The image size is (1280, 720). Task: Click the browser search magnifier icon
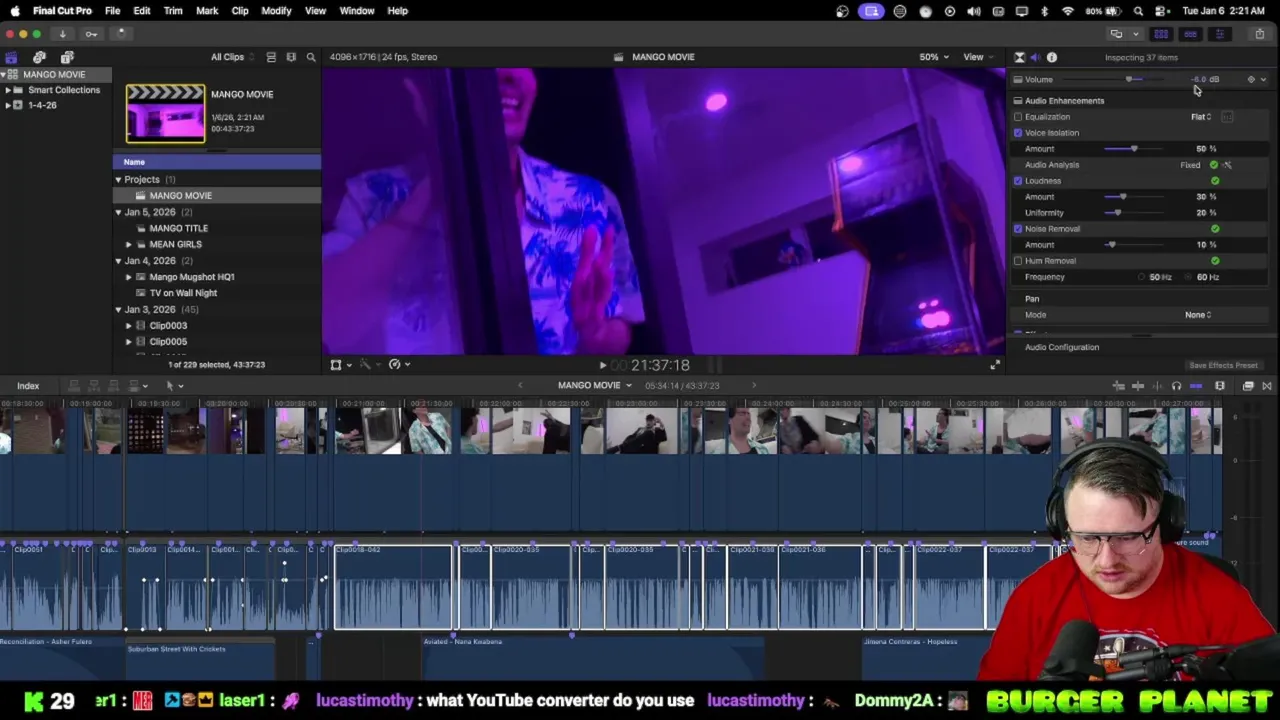coord(311,57)
